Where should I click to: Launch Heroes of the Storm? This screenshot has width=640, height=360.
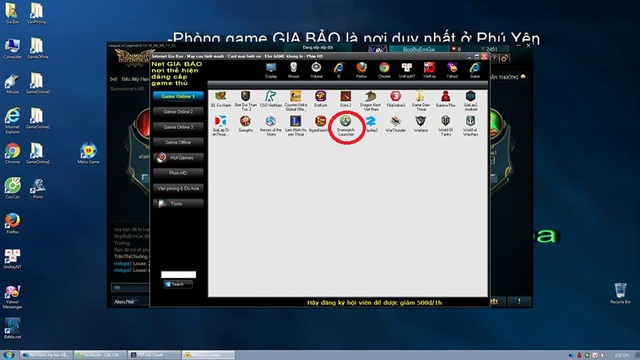tap(271, 126)
